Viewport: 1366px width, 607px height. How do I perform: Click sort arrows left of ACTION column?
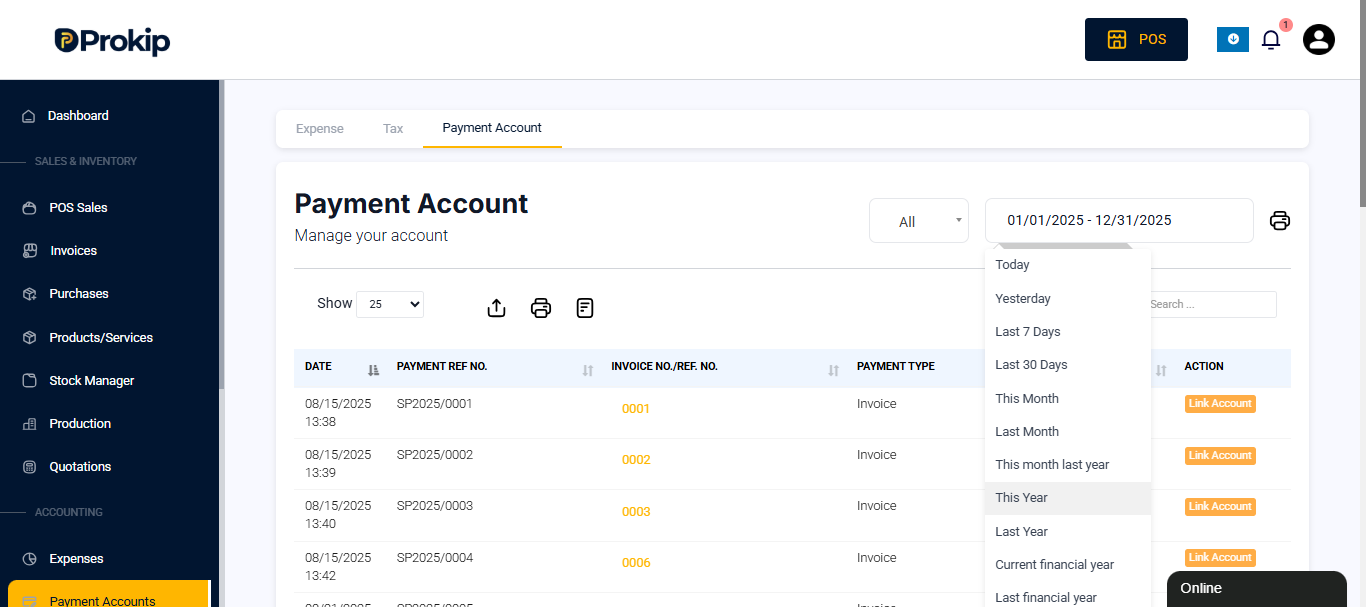(1161, 371)
